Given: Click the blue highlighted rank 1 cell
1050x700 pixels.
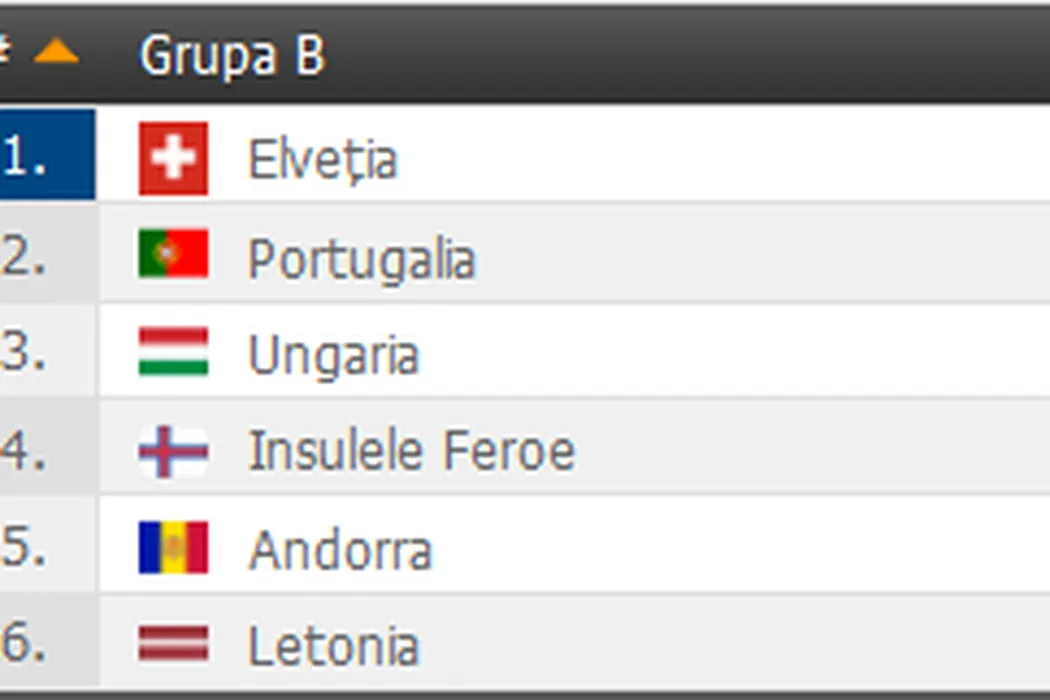Looking at the screenshot, I should 45,156.
